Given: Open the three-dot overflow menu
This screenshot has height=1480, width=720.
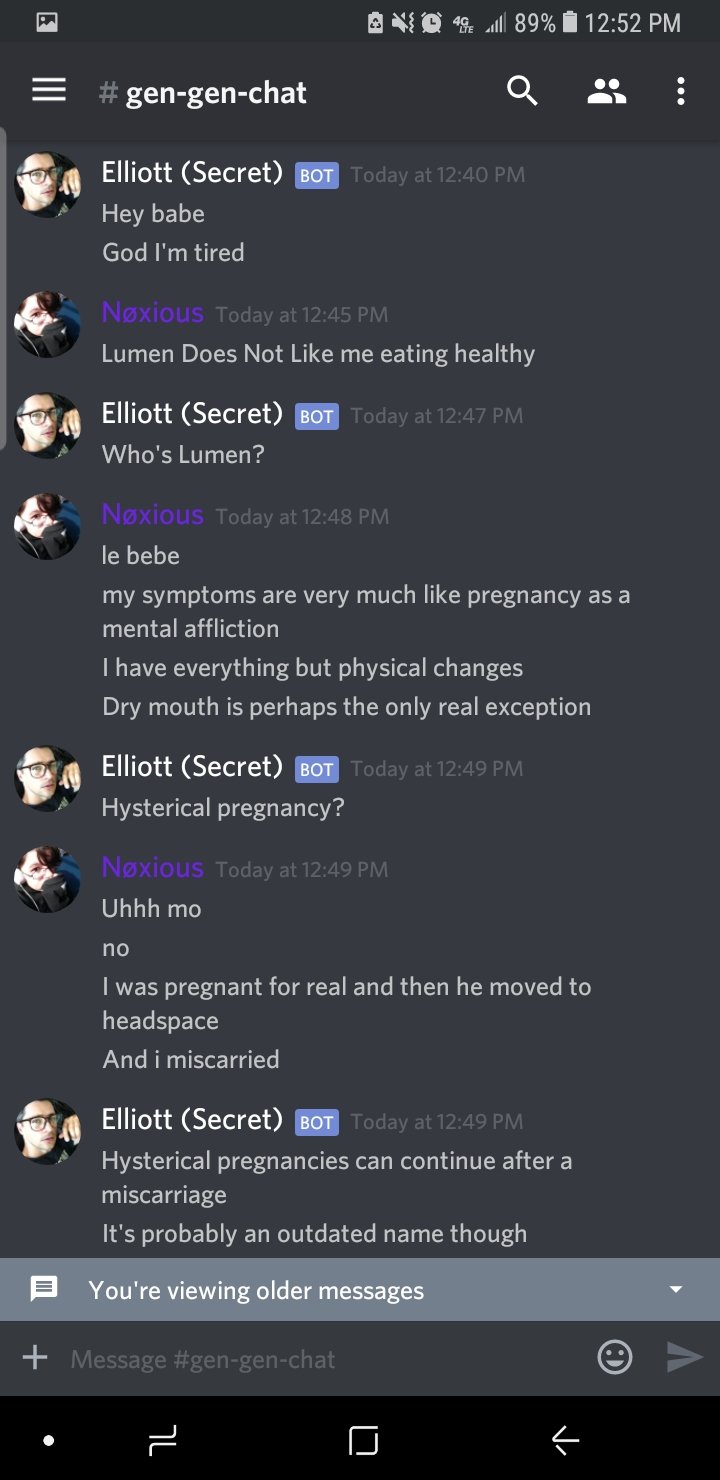Looking at the screenshot, I should [680, 92].
